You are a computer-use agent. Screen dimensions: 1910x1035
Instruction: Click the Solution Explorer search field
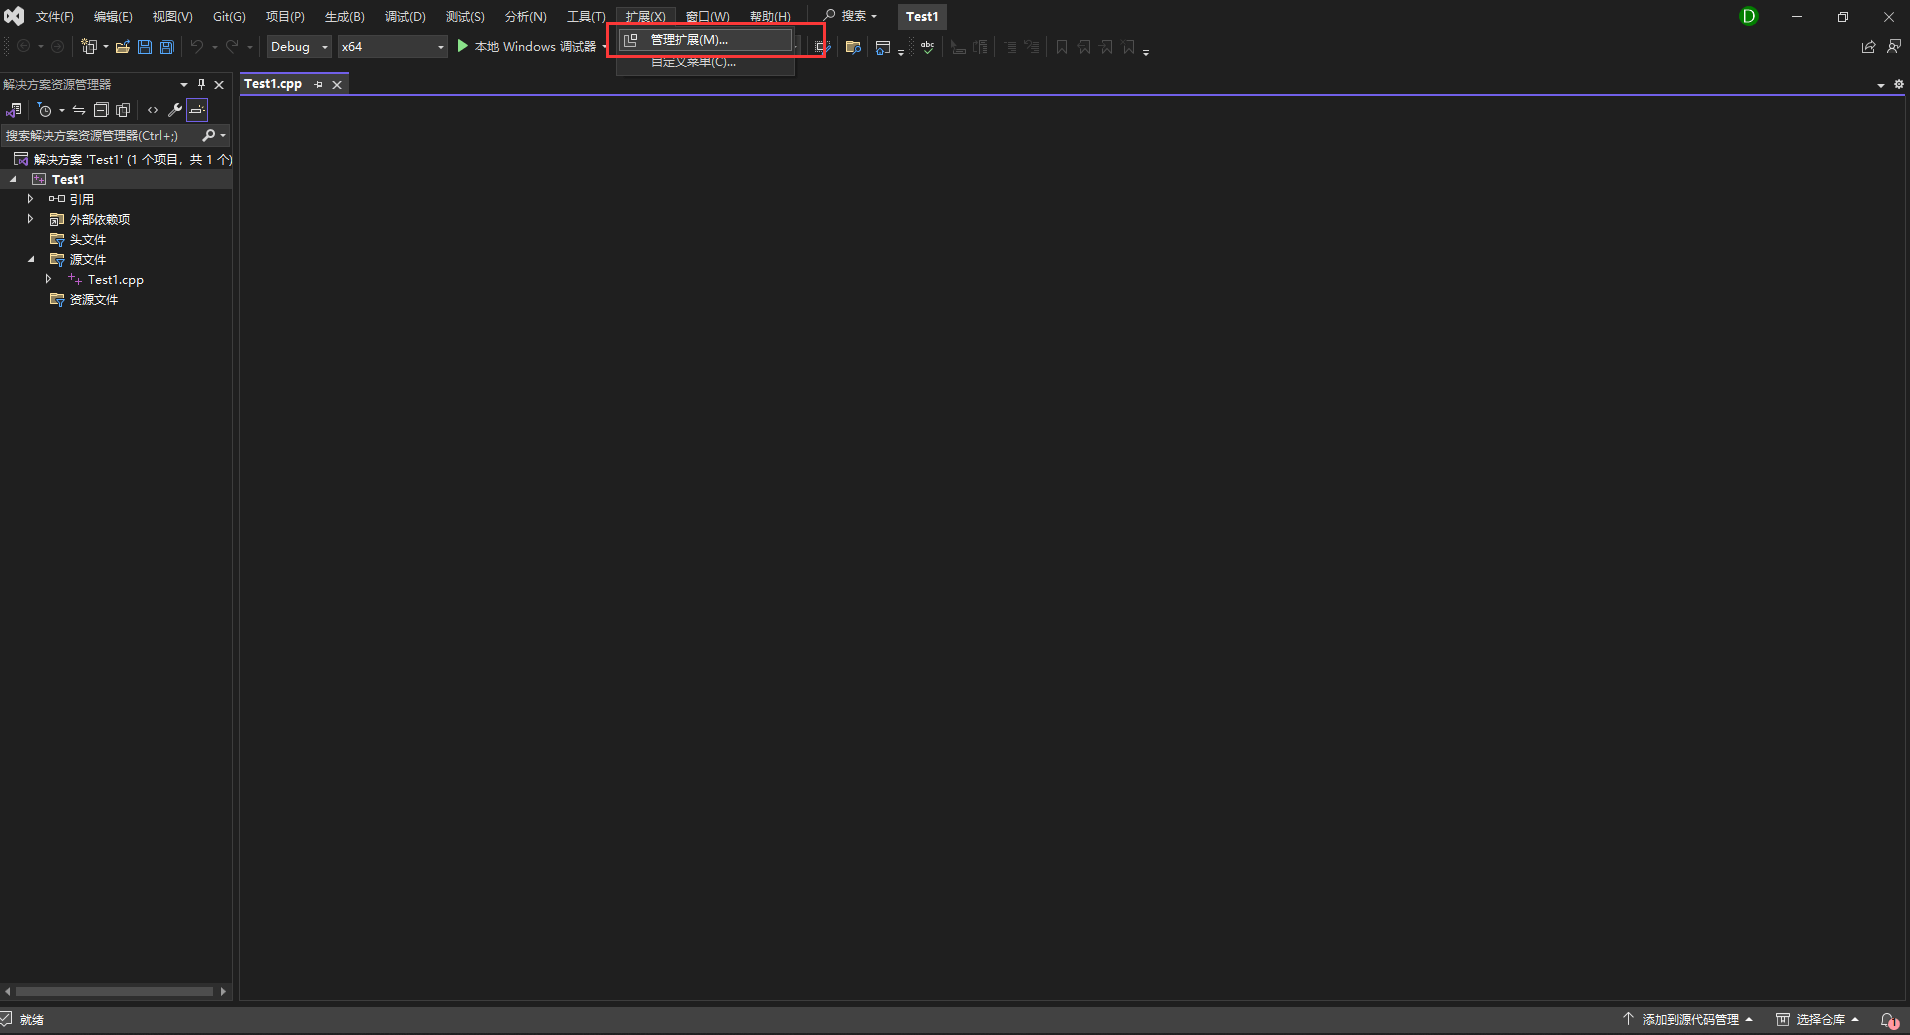click(98, 135)
